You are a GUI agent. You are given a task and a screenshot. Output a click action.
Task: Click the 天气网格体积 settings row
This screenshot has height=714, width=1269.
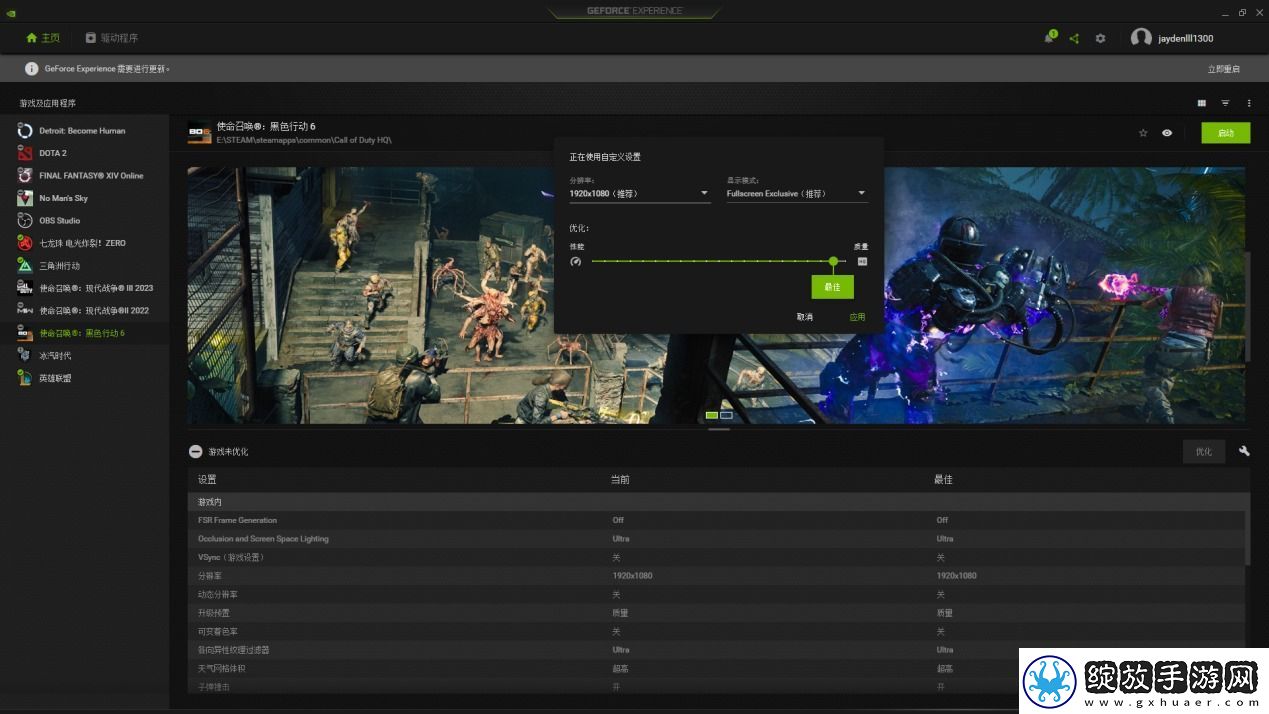click(x=716, y=668)
